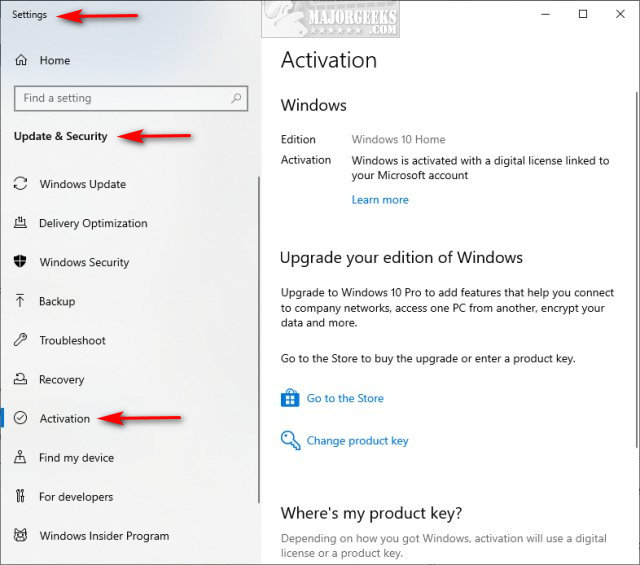The height and width of the screenshot is (565, 640).
Task: Click the Windows Security shield icon
Action: (x=20, y=262)
